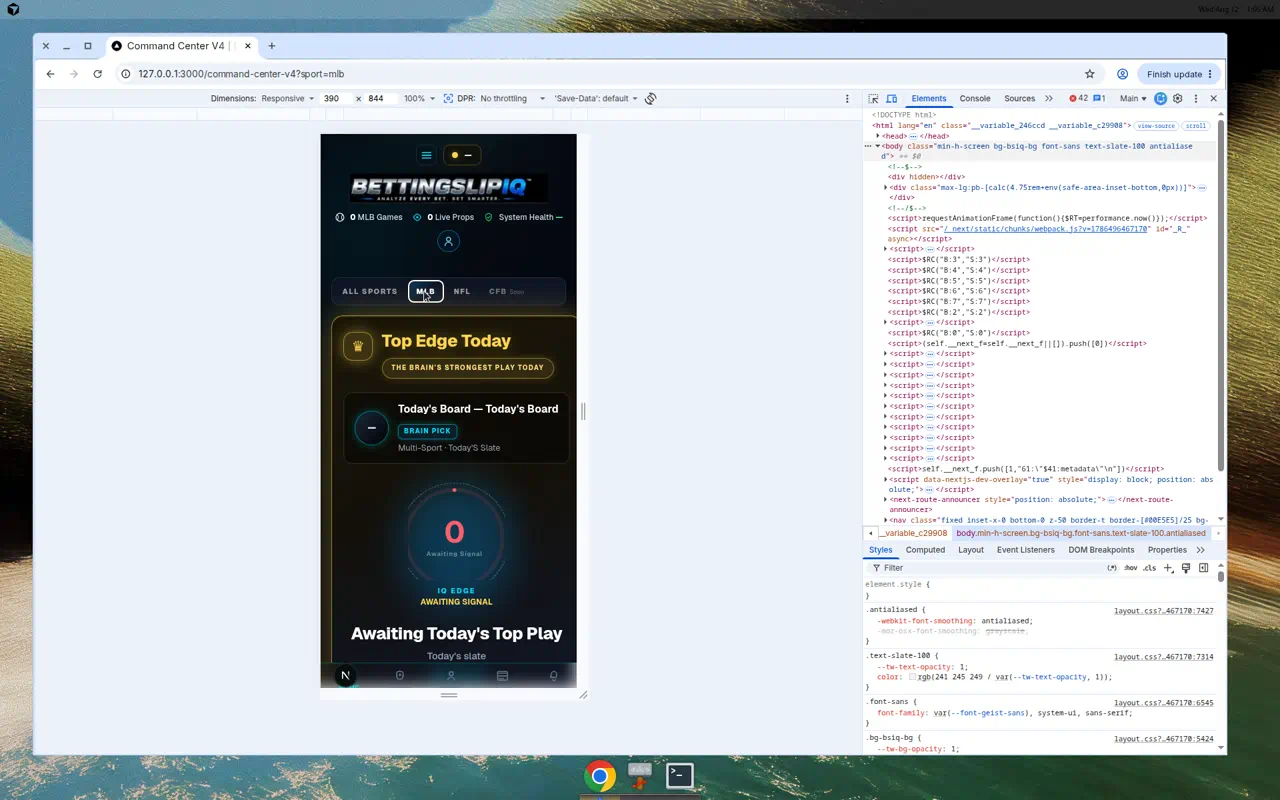This screenshot has height=800, width=1280.
Task: Open the Save-Data default dropdown
Action: coord(596,99)
